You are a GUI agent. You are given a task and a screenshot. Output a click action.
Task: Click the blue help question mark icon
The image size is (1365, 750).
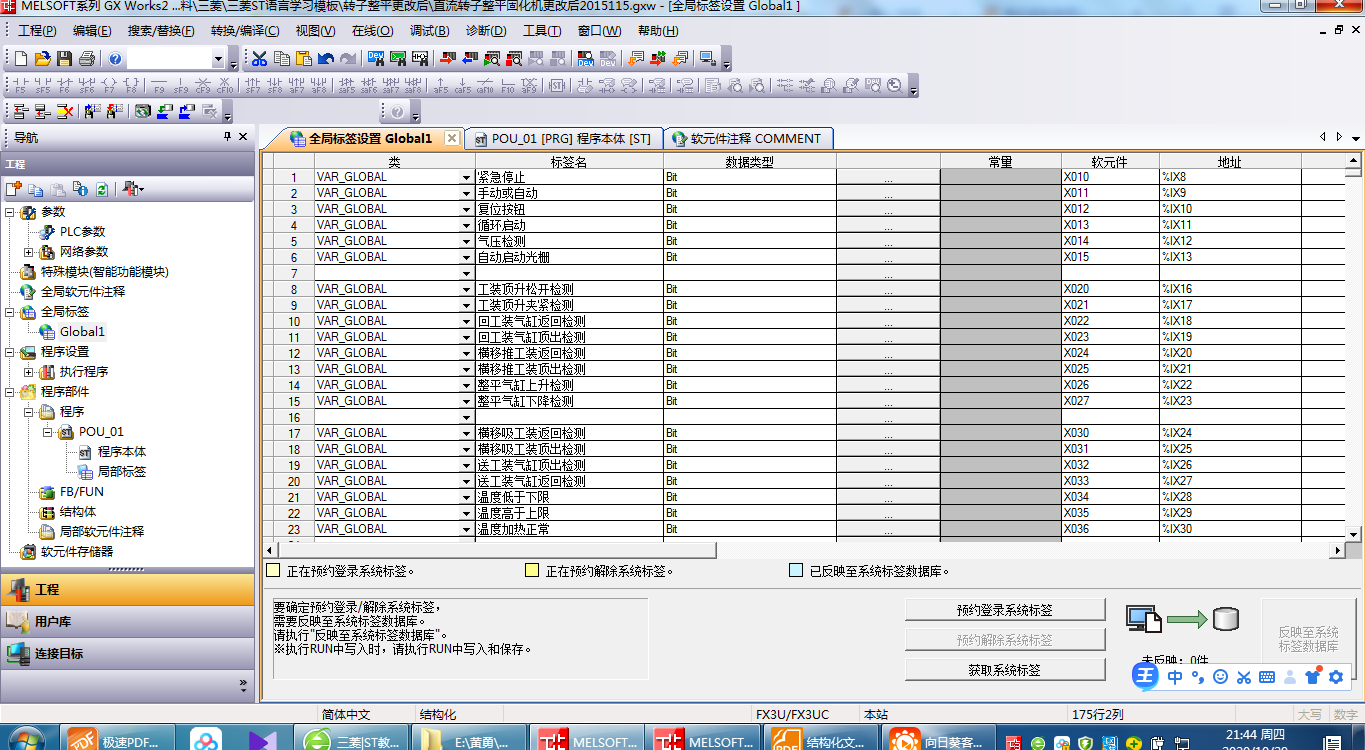[x=115, y=59]
